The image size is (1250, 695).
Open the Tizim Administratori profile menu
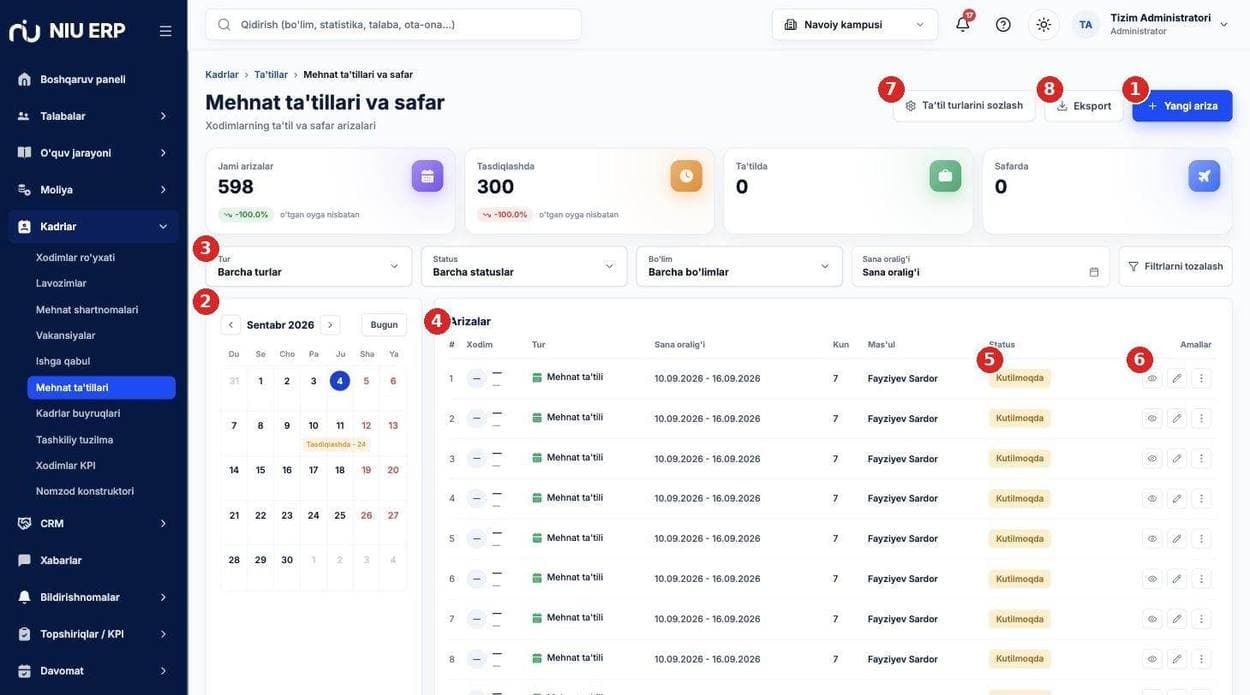[x=1151, y=24]
